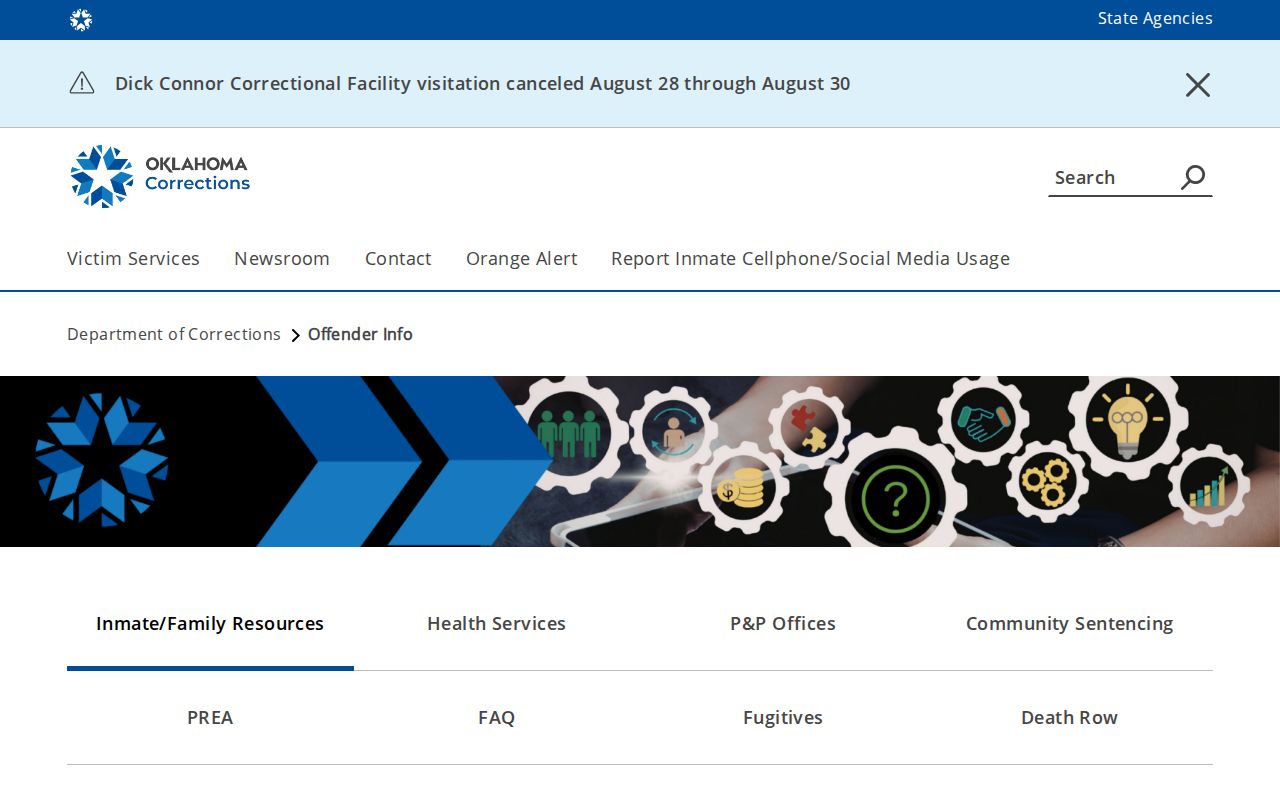Click the breadcrumb chevron separator icon

pos(295,335)
